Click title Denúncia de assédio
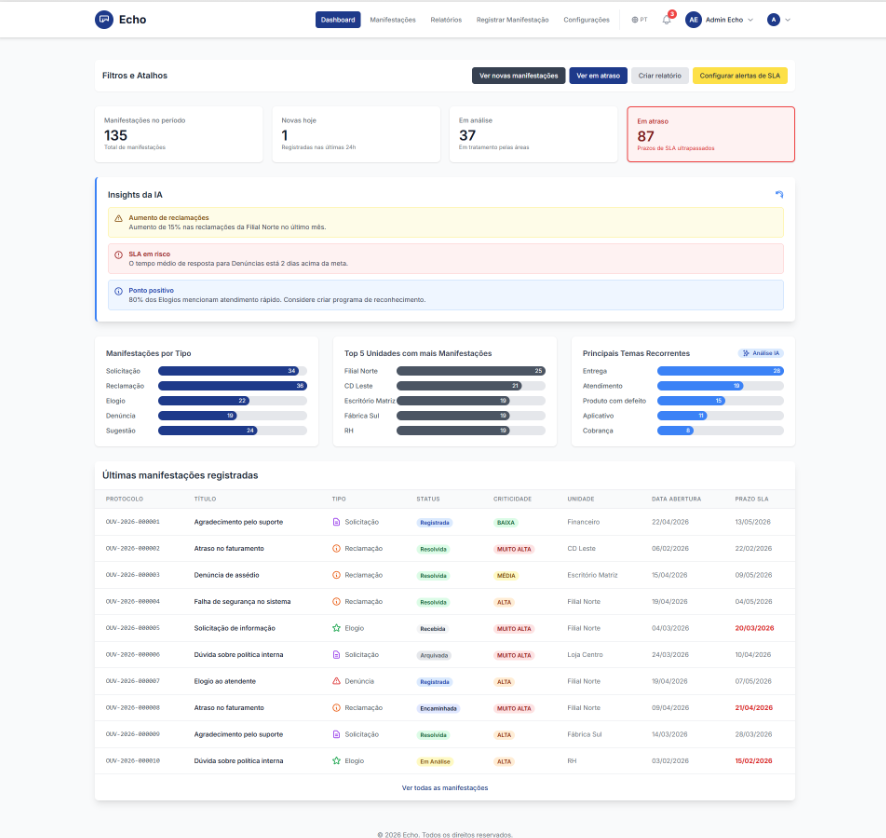This screenshot has height=838, width=886. coord(227,575)
